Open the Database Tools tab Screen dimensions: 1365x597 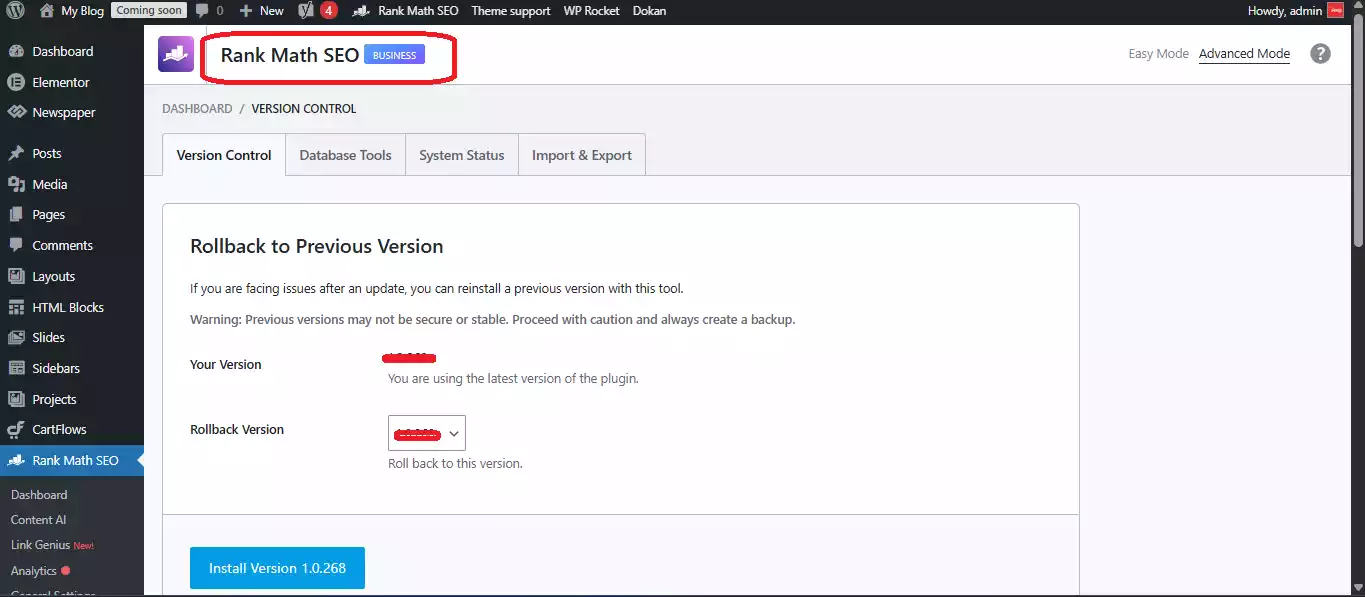point(345,155)
